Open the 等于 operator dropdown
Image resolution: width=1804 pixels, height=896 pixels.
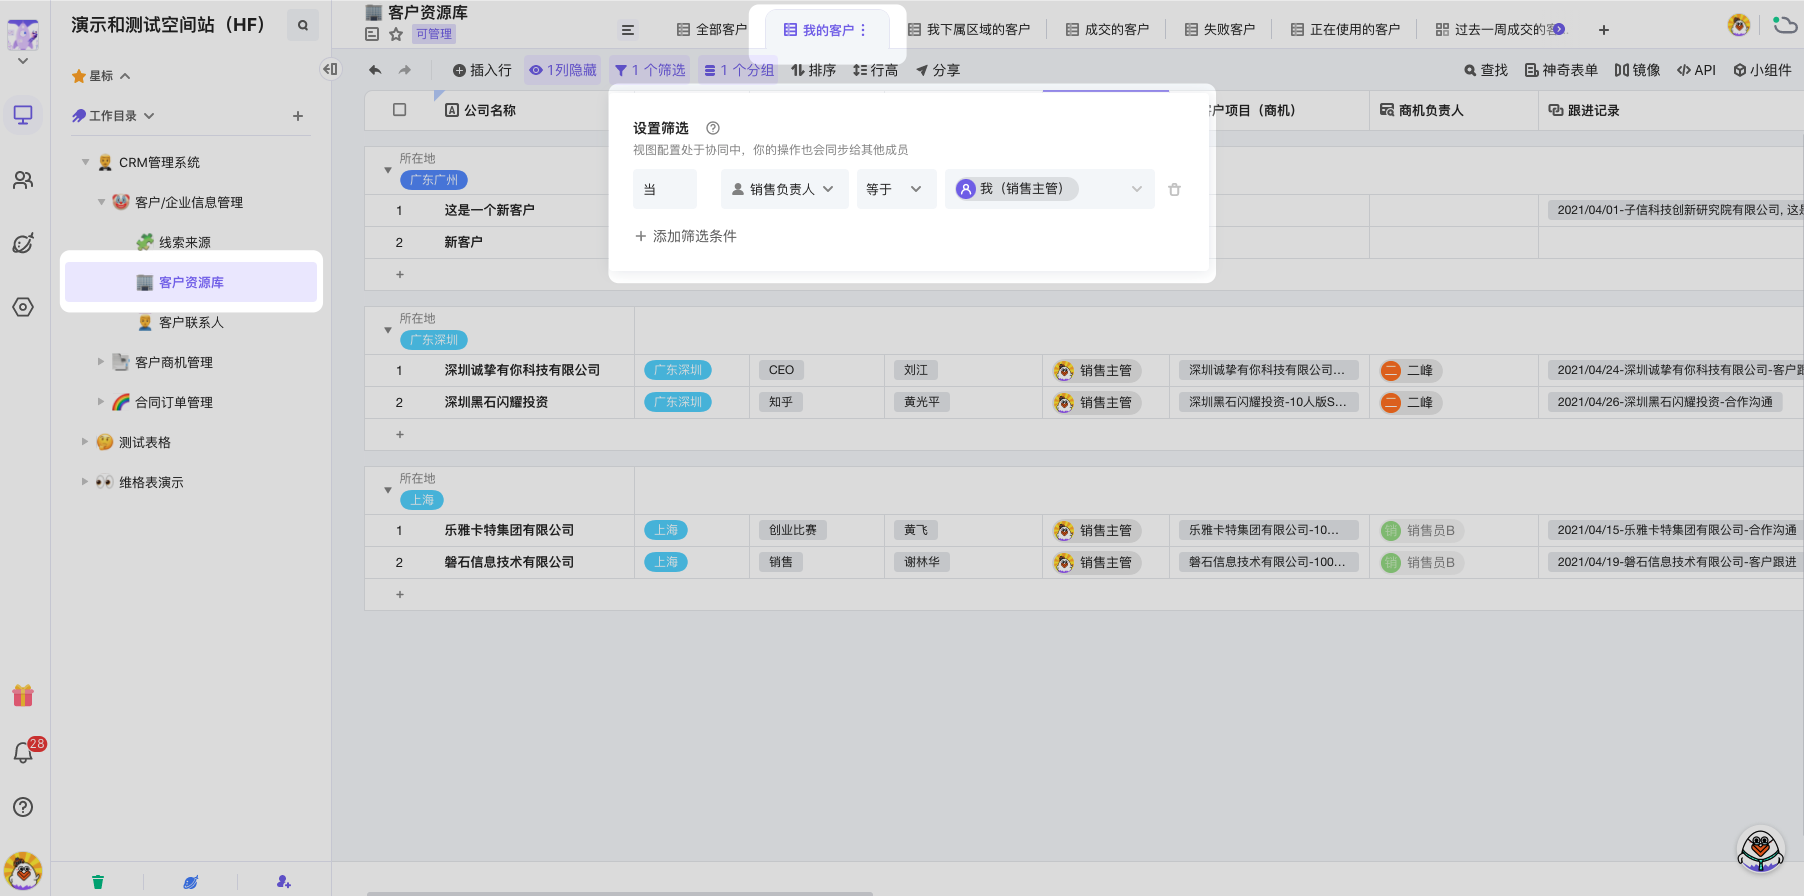coord(895,189)
